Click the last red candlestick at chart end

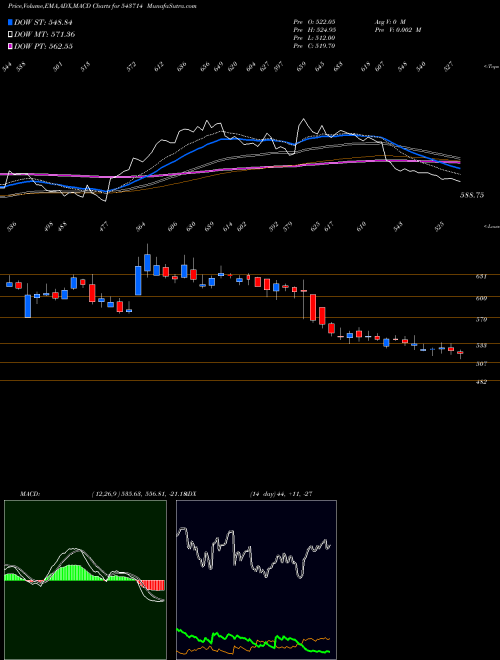point(460,353)
